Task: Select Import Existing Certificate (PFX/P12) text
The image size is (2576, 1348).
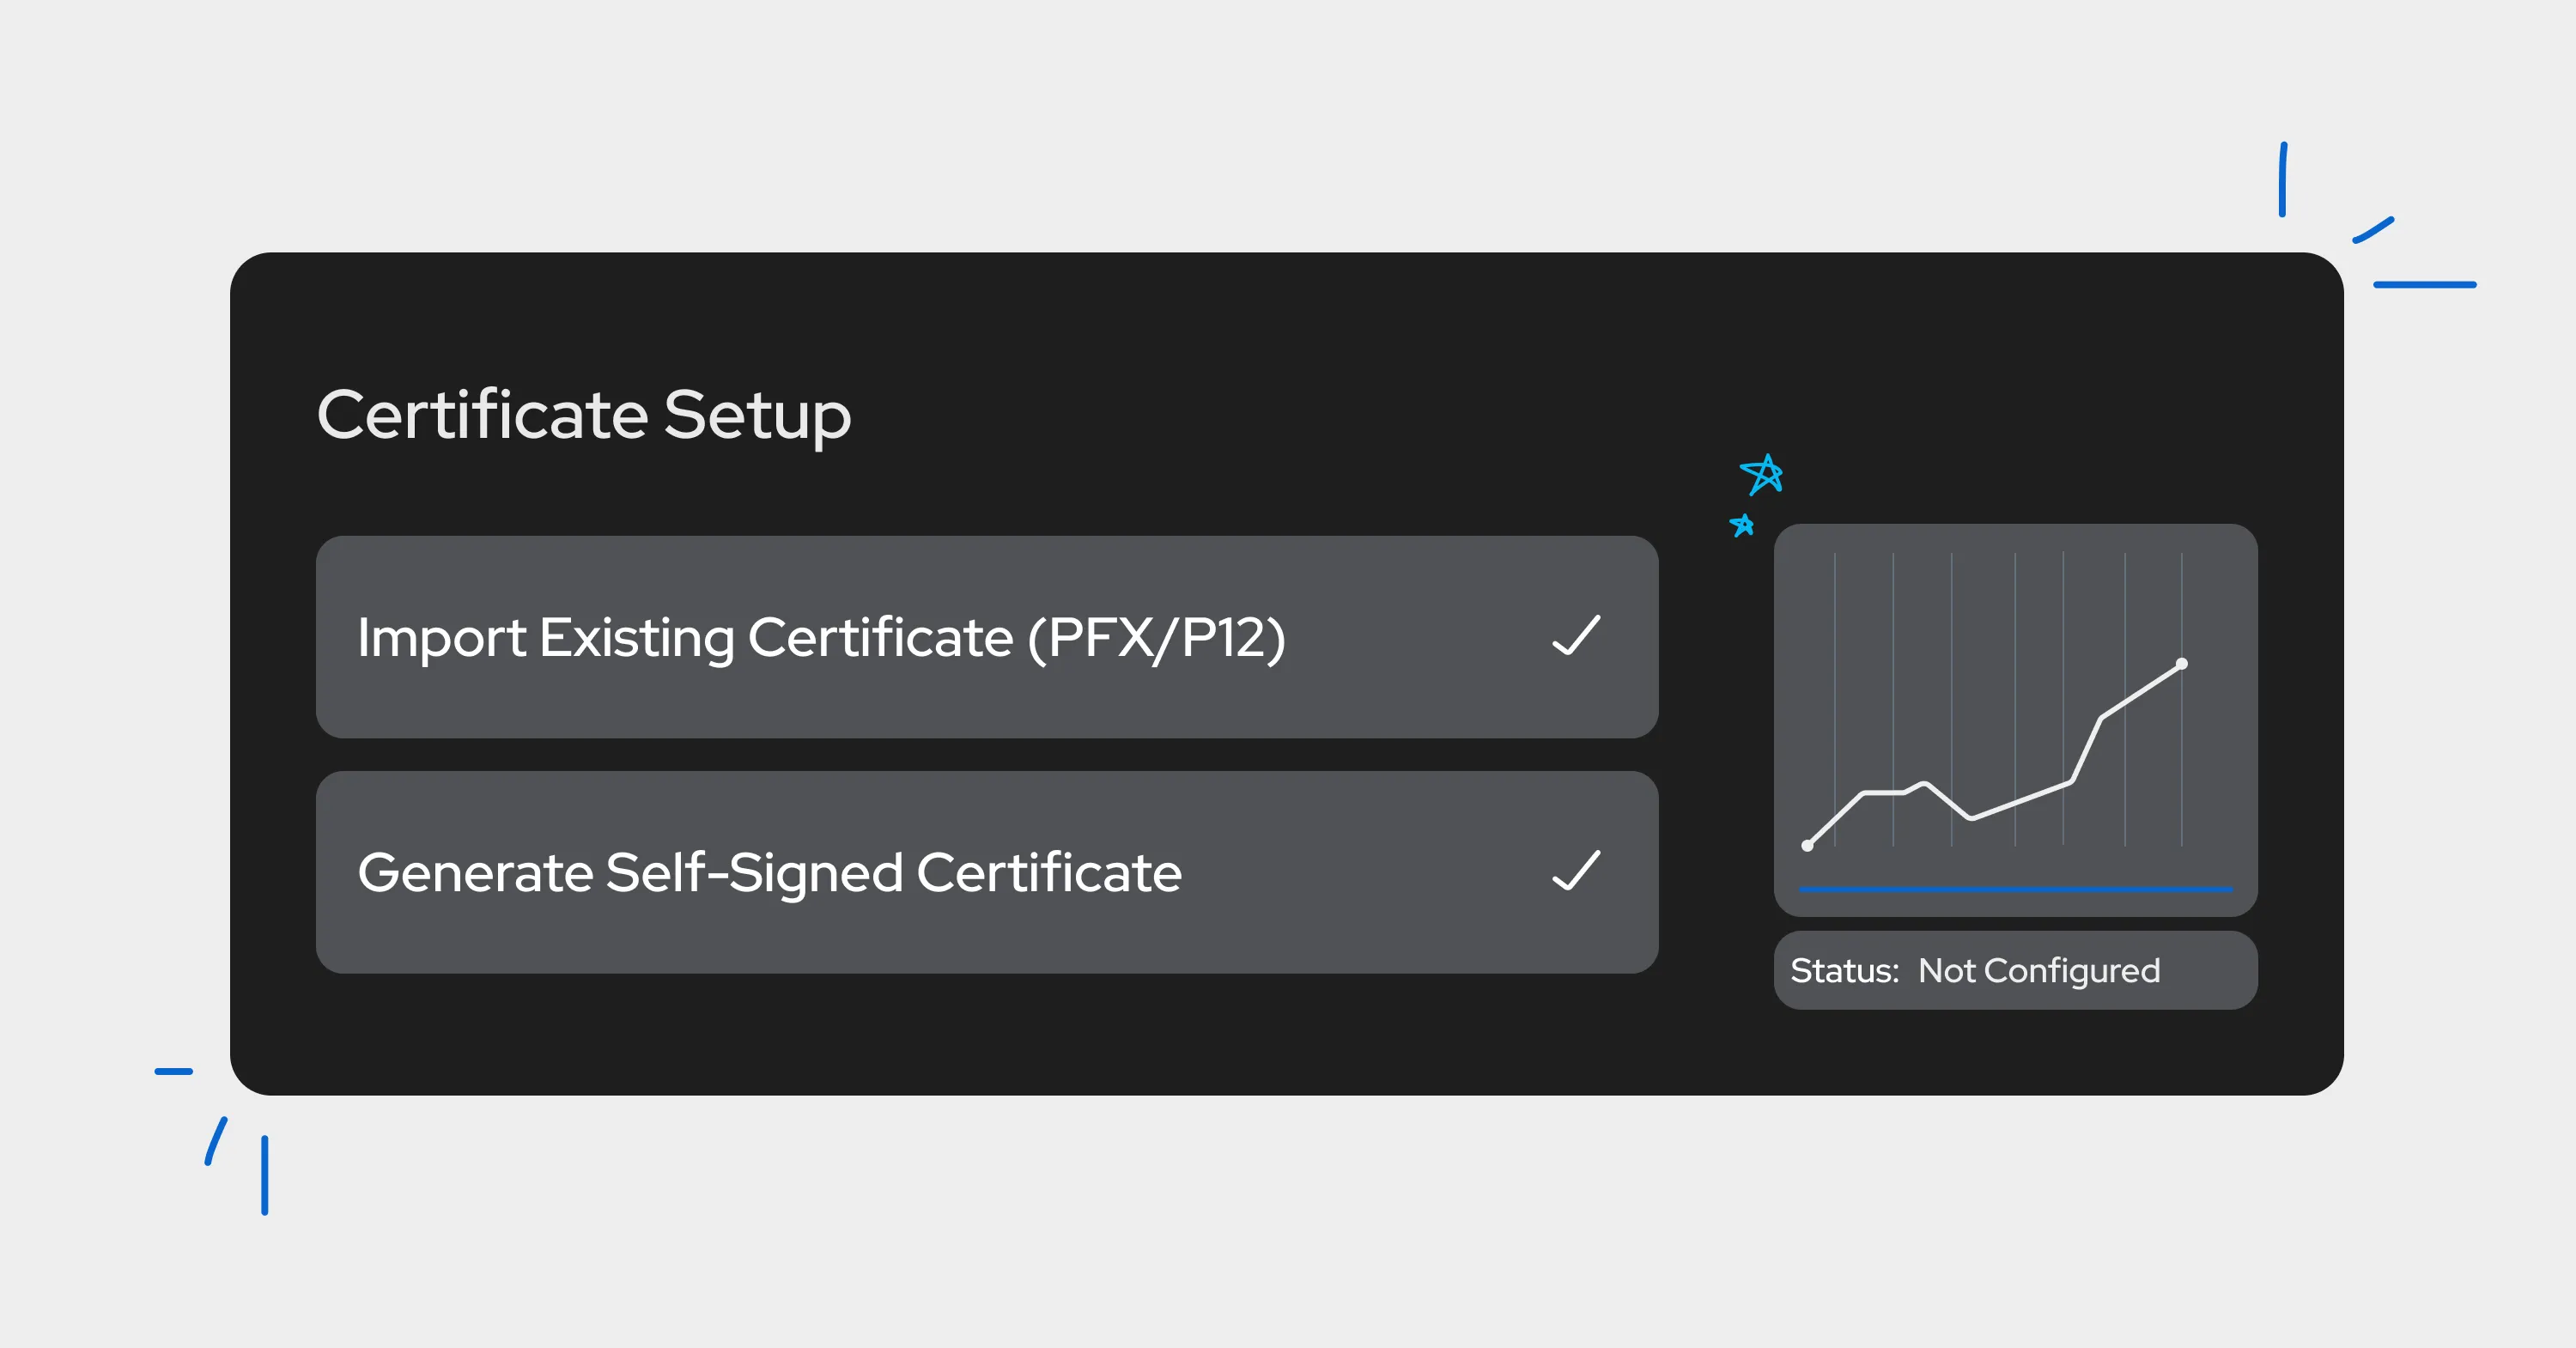Action: click(821, 638)
